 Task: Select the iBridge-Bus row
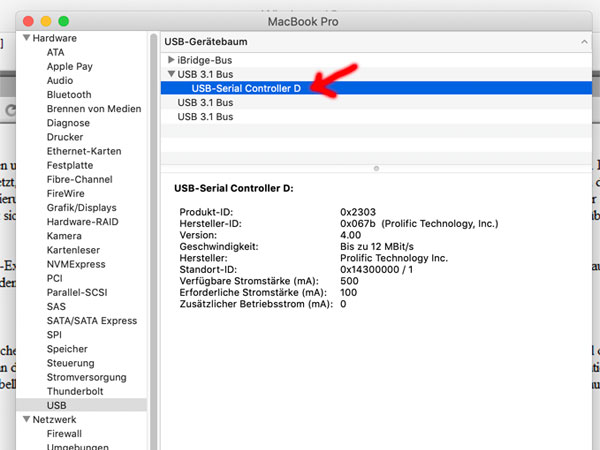tap(376, 60)
